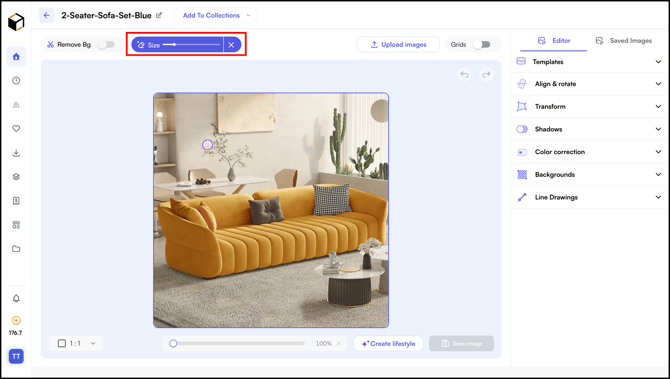Click the Color correction icon

[x=522, y=152]
